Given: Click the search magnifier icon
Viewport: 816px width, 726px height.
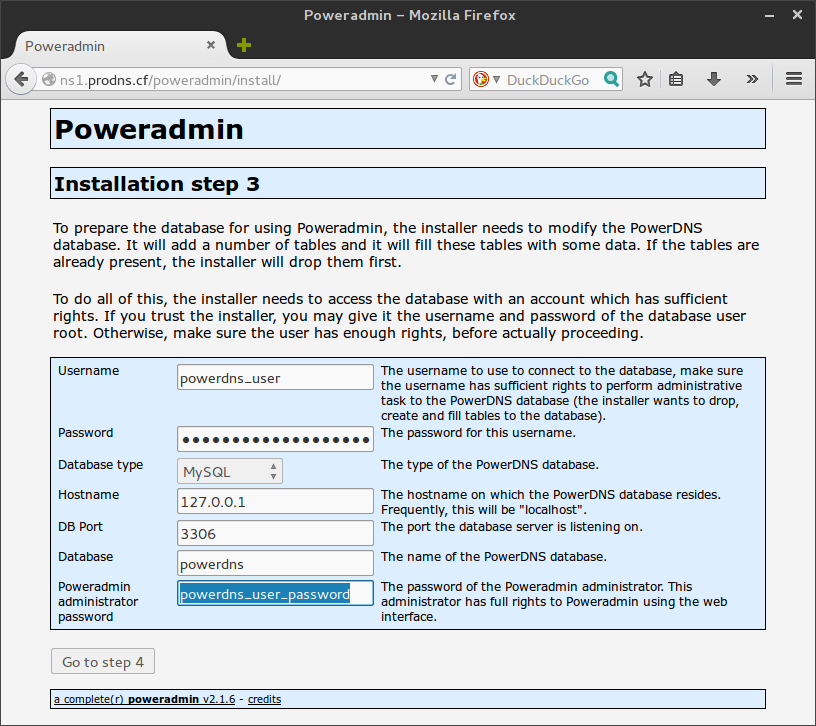Looking at the screenshot, I should click(611, 79).
